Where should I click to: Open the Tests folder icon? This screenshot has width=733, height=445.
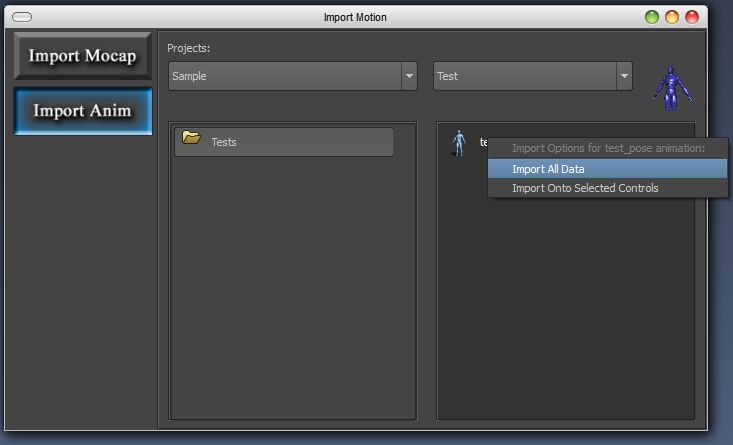(x=191, y=137)
